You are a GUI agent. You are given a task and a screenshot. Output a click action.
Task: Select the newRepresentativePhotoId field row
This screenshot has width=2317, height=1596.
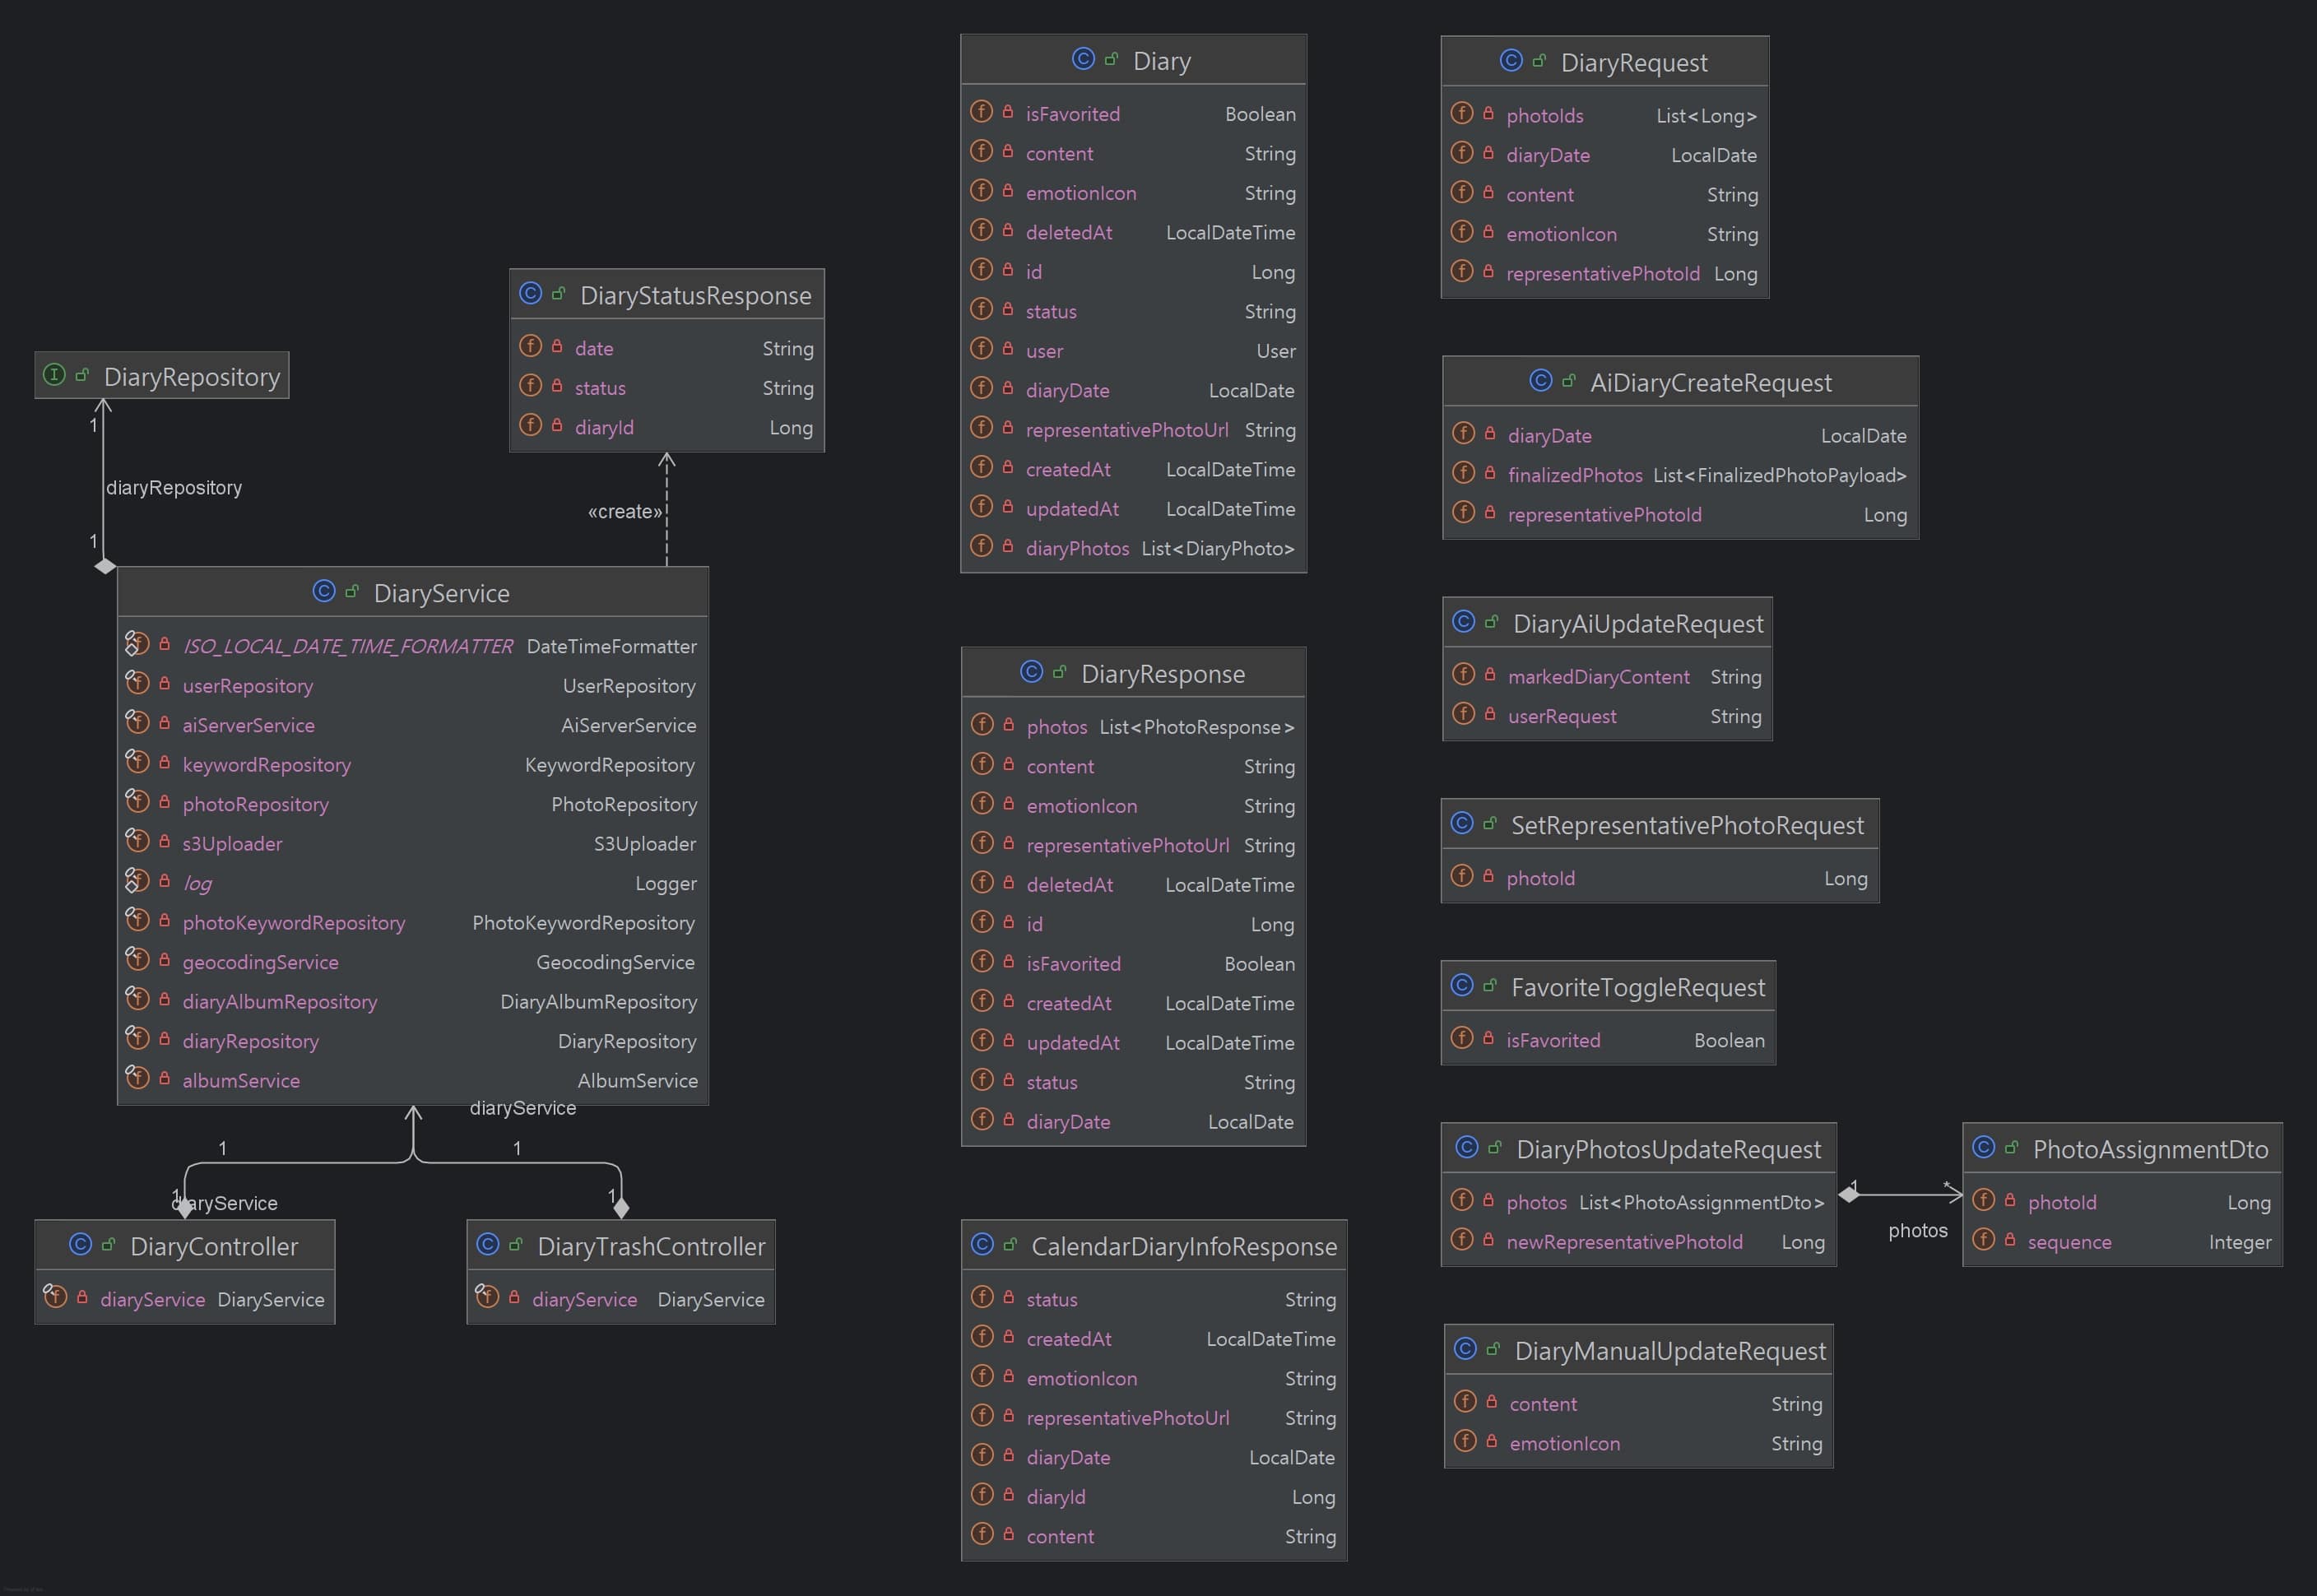[1624, 1241]
